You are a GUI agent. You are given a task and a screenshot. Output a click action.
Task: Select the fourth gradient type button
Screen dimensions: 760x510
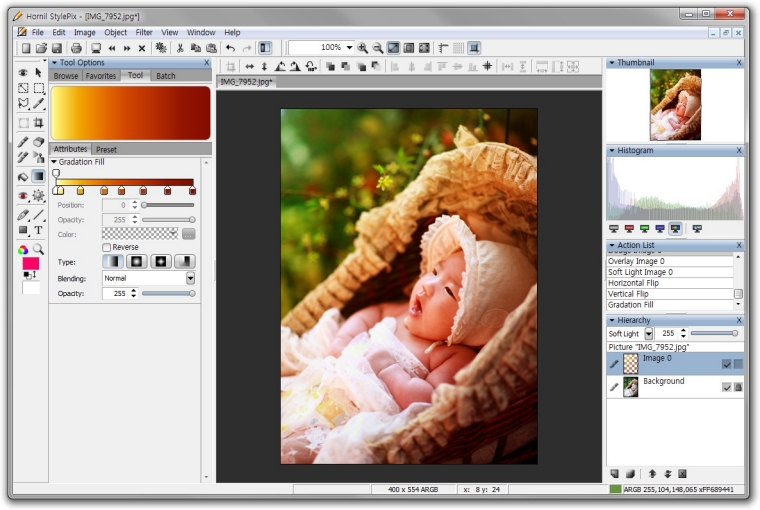tap(185, 262)
